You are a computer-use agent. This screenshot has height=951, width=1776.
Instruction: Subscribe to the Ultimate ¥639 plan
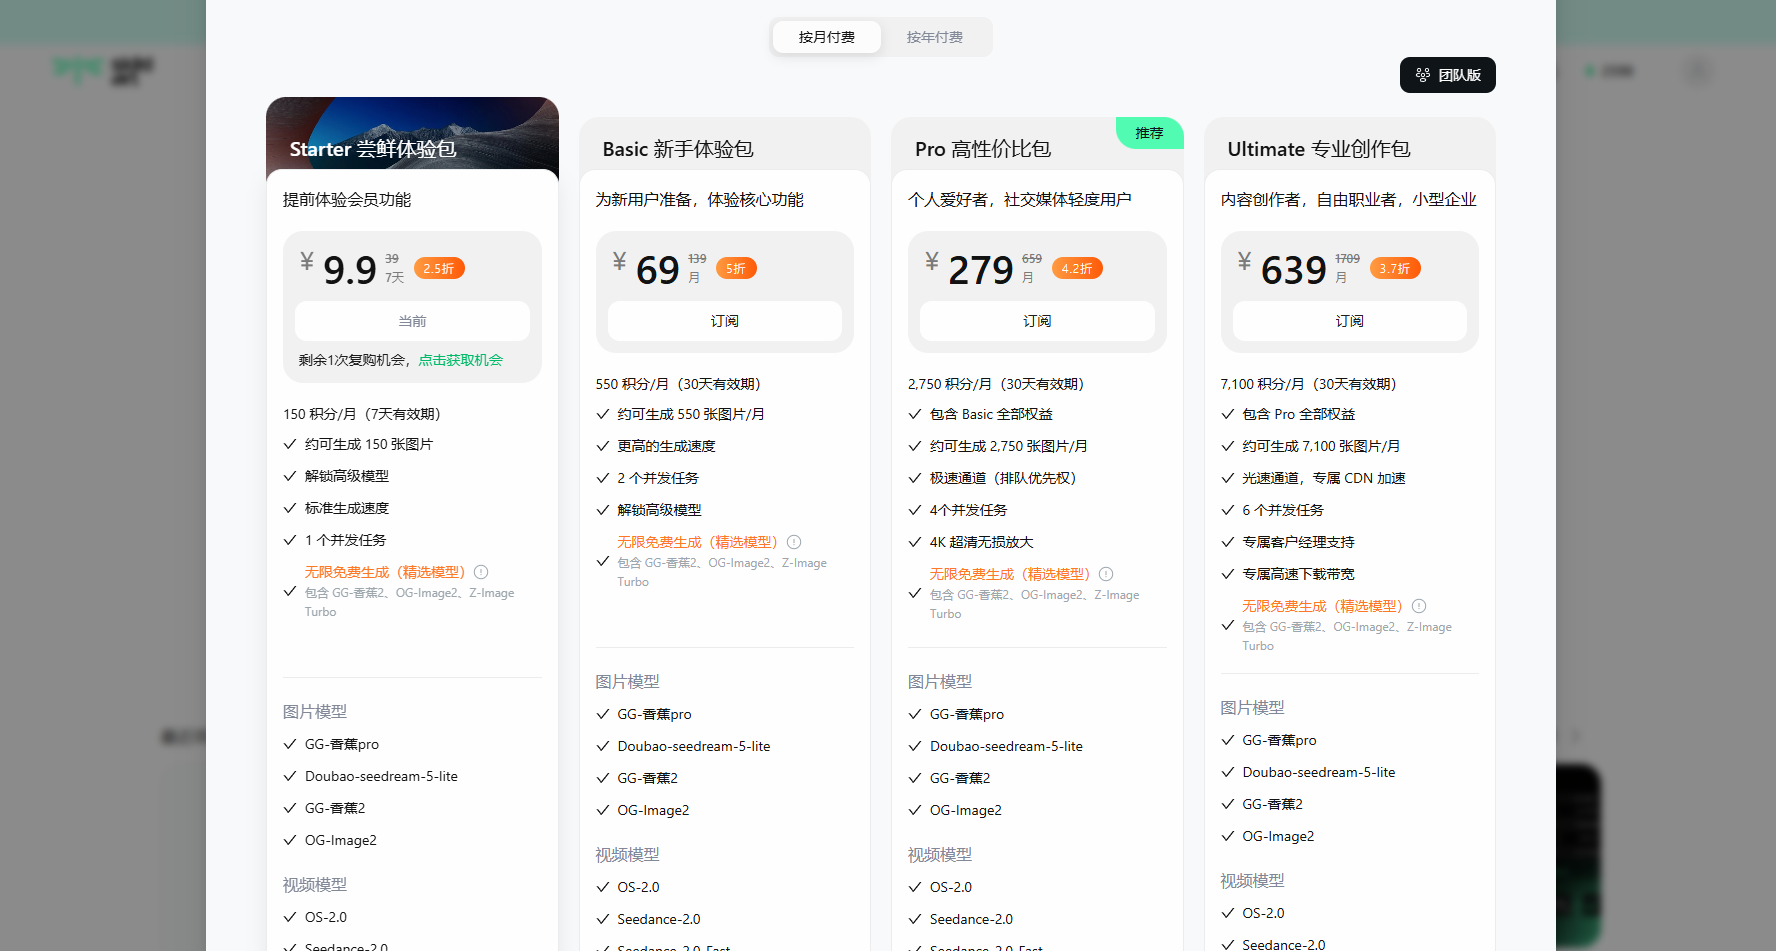coord(1350,321)
